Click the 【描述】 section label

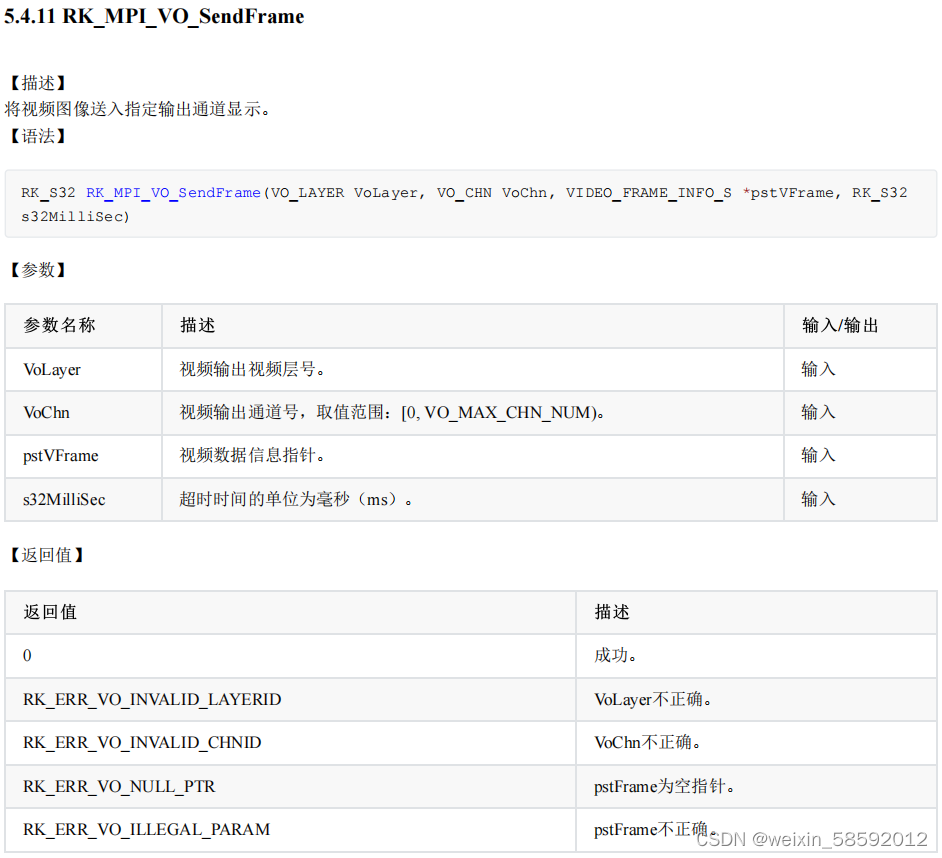(36, 82)
